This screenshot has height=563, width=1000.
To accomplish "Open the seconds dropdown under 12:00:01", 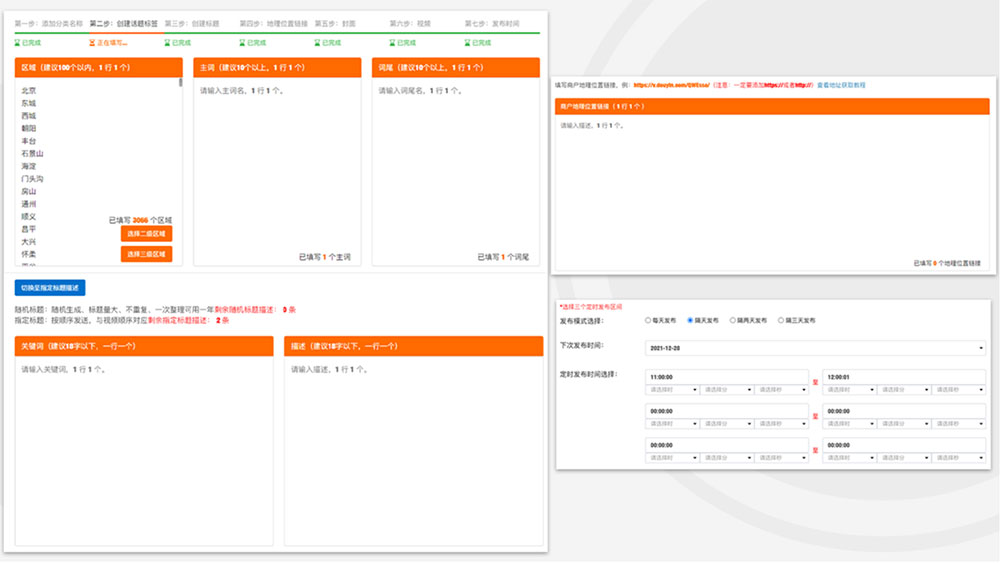I will tap(959, 389).
